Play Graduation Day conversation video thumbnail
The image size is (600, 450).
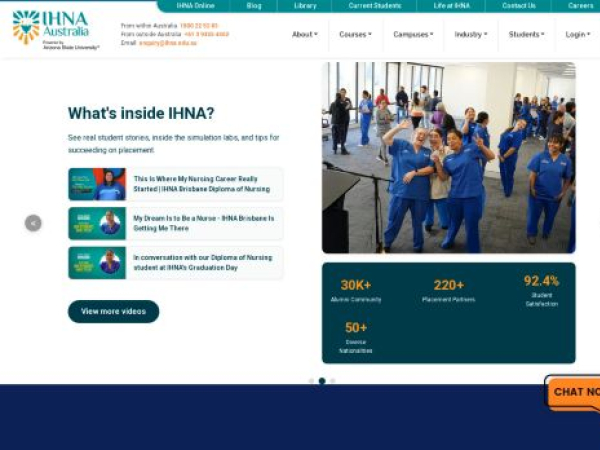(x=97, y=263)
